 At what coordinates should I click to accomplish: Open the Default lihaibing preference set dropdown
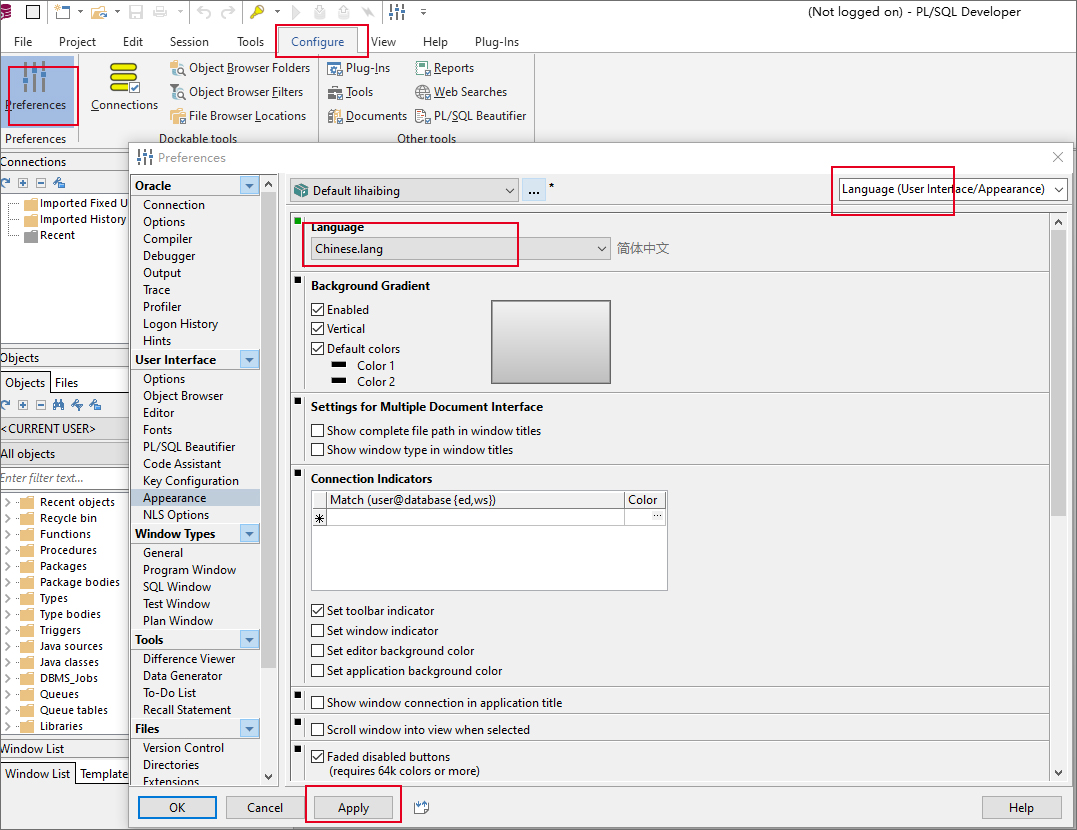pos(405,190)
